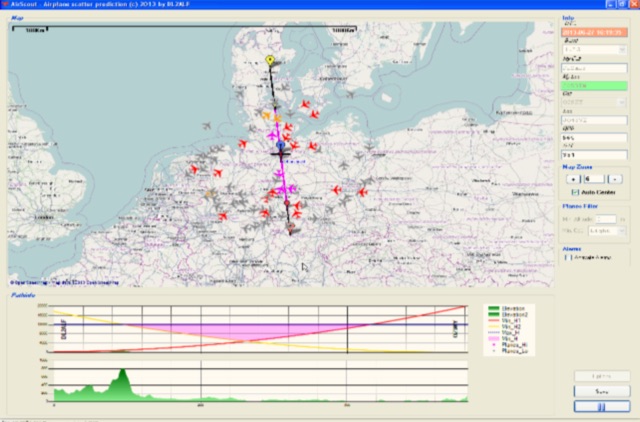
Task: Click the map zoom level field
Action: (x=594, y=179)
